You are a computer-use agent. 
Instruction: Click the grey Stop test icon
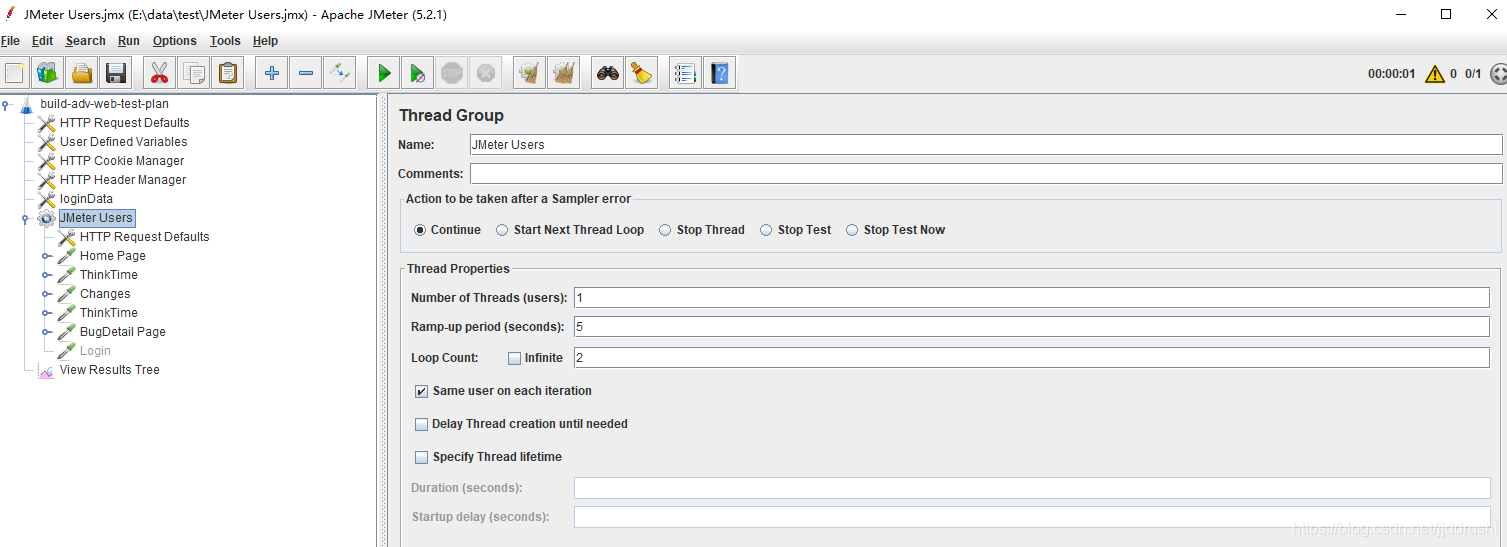pyautogui.click(x=453, y=73)
